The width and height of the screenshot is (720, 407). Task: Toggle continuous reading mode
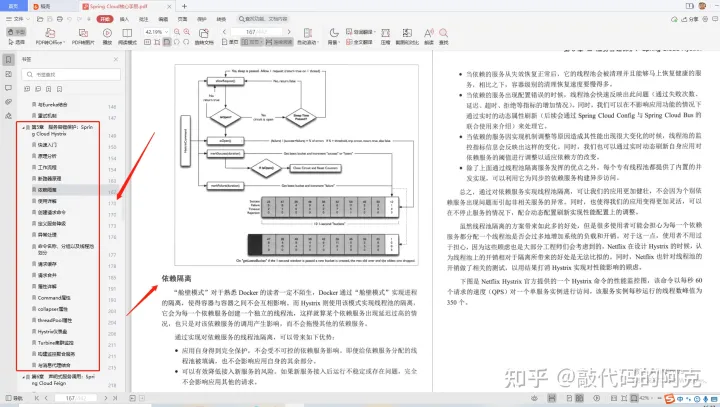(279, 42)
